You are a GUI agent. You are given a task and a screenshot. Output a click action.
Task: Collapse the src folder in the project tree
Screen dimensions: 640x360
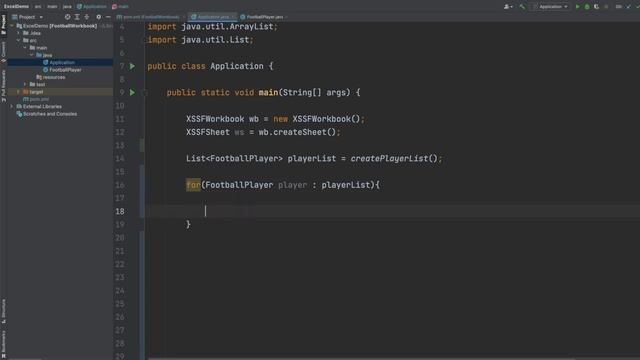[18, 40]
